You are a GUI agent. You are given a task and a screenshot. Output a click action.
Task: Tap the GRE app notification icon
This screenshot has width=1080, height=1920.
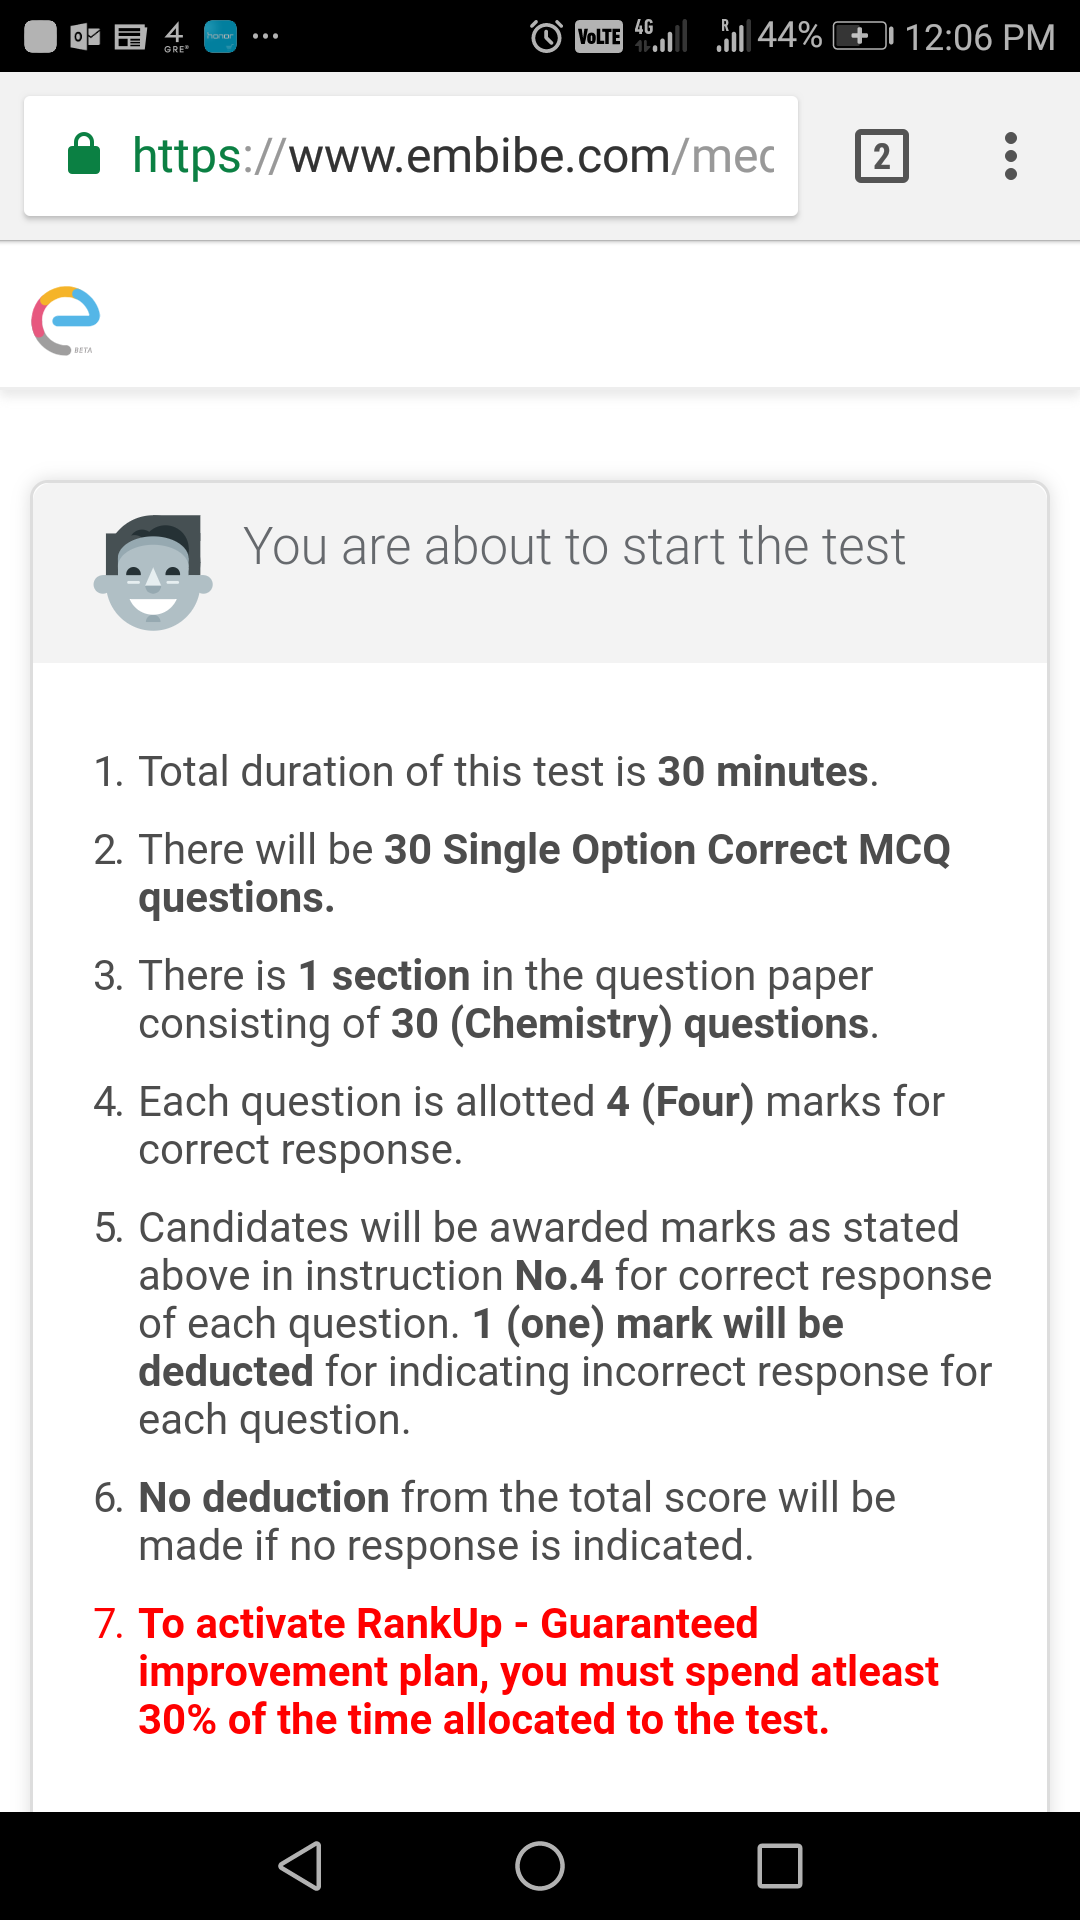(175, 37)
